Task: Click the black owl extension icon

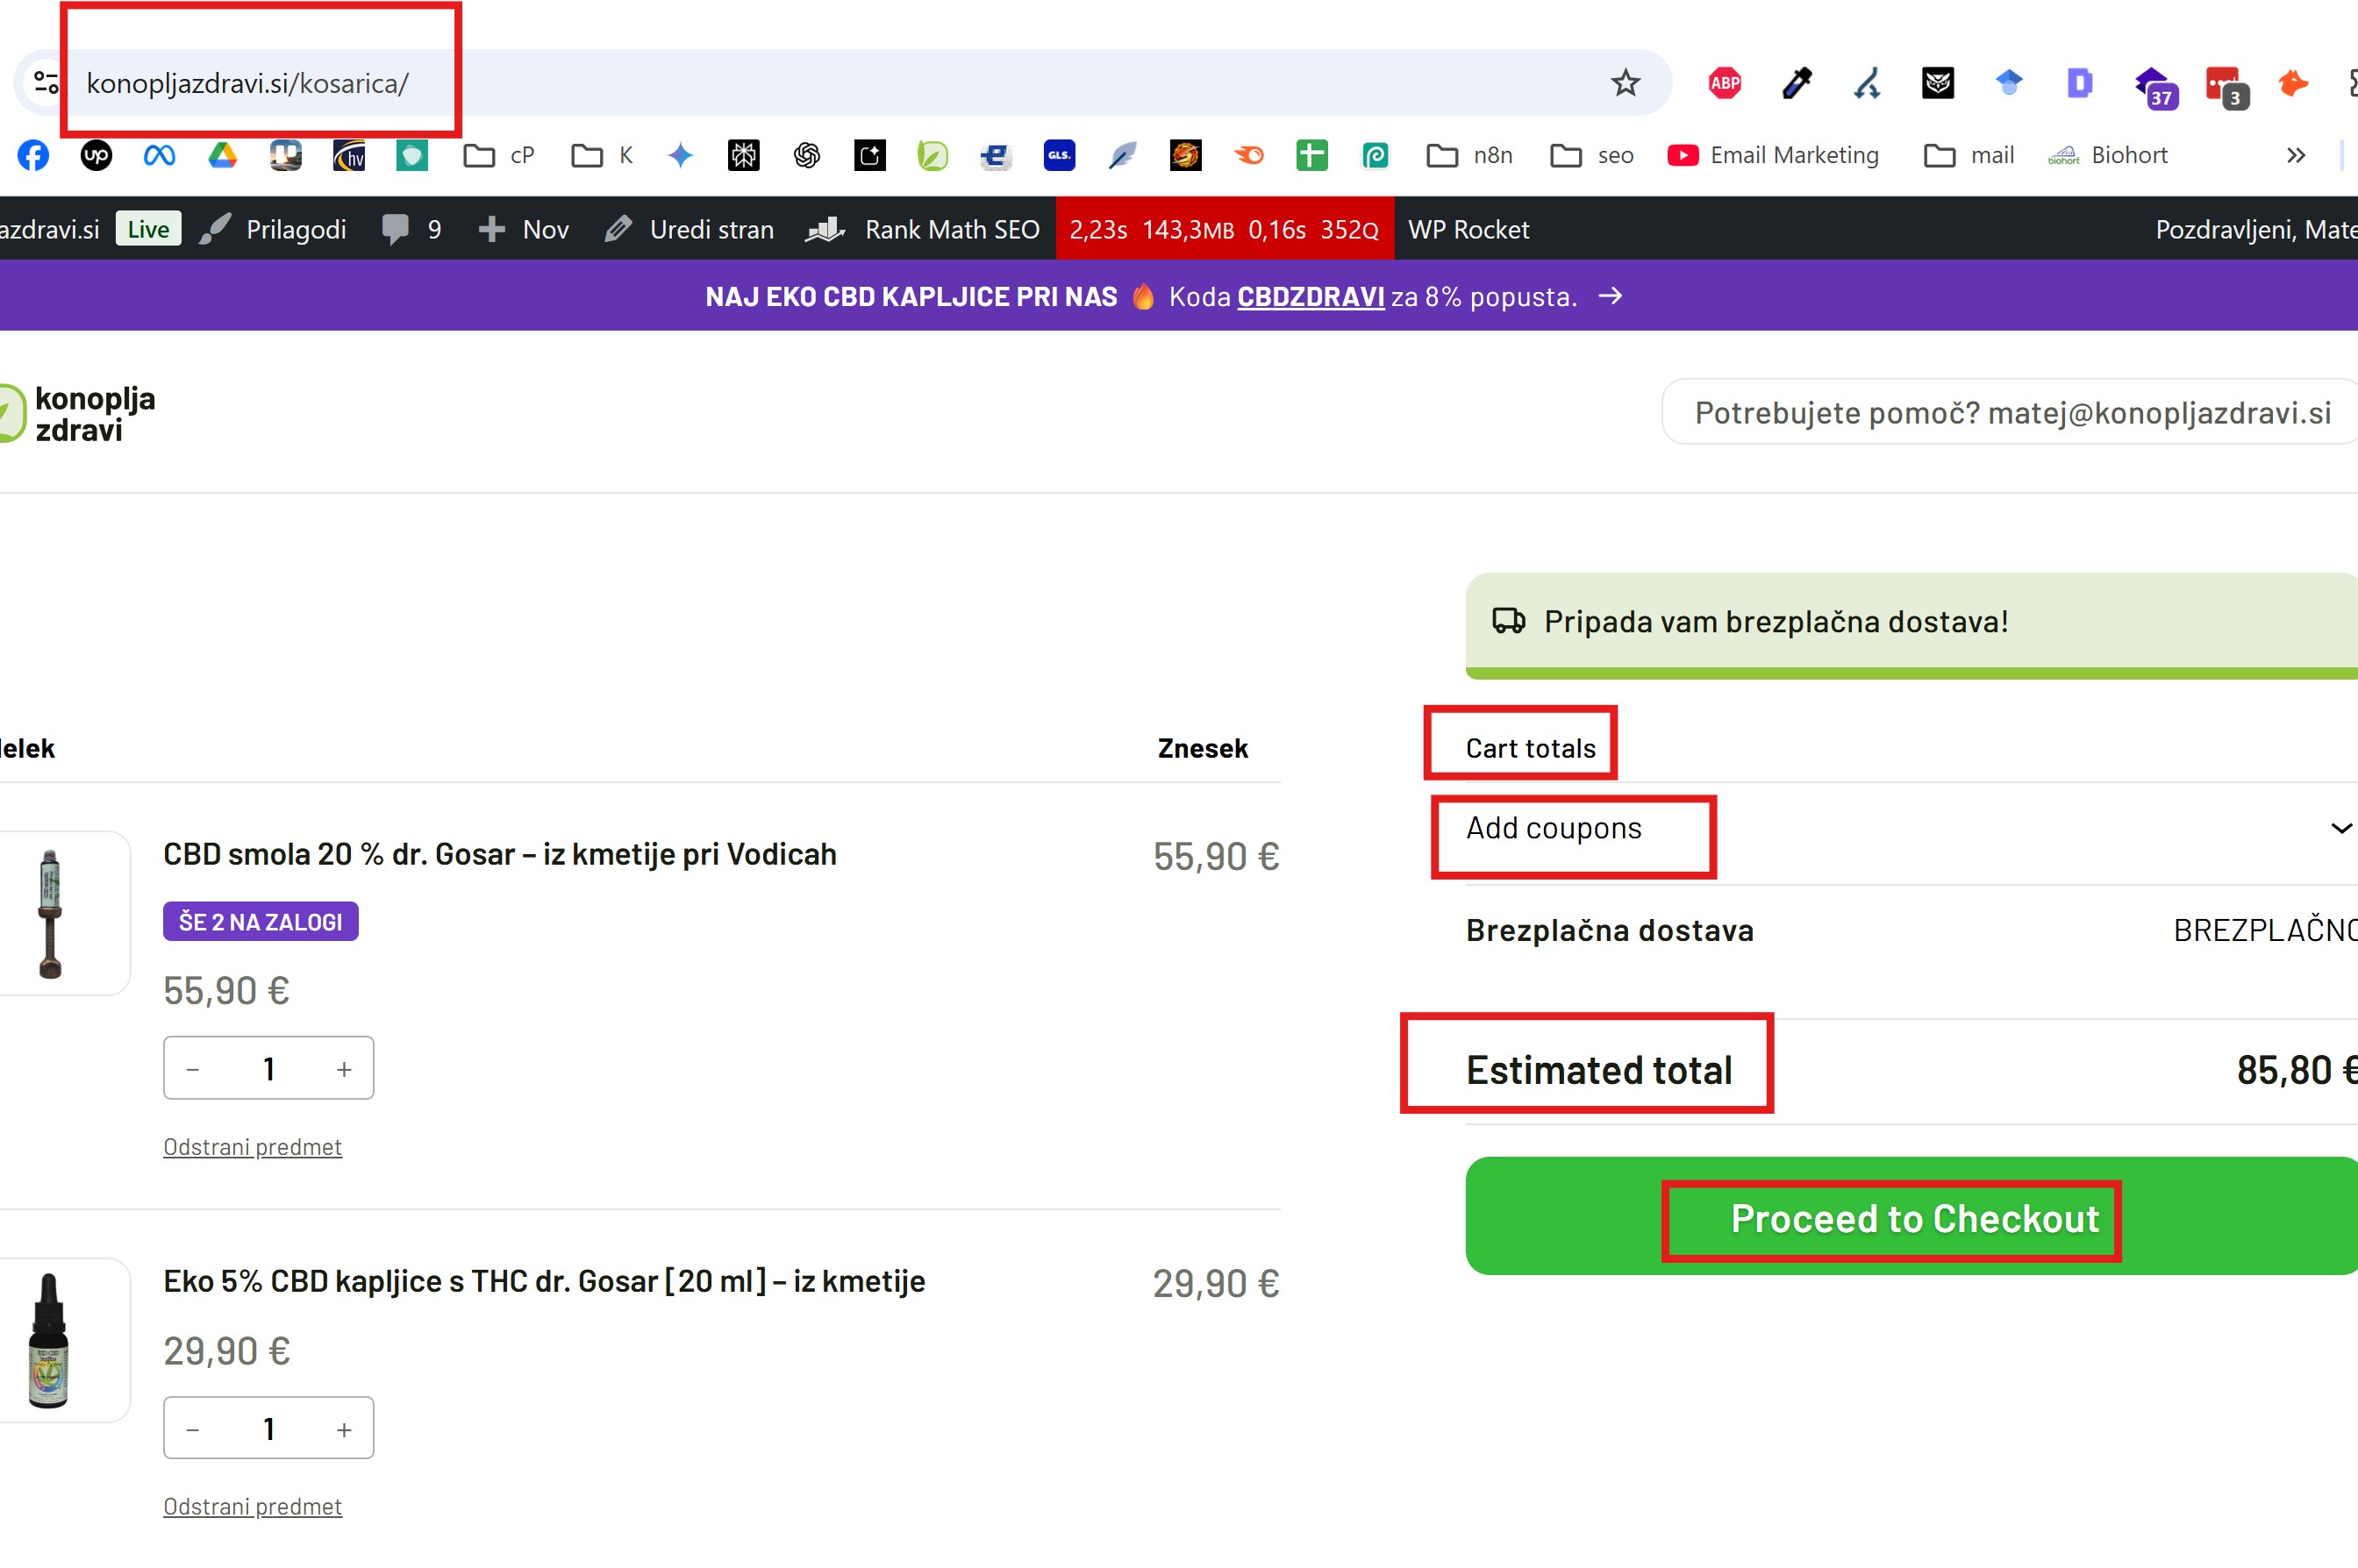Action: [1937, 83]
